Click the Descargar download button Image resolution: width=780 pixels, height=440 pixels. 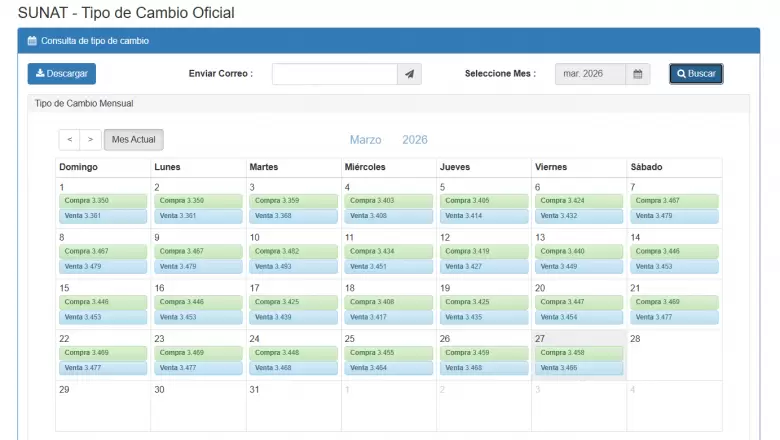click(62, 74)
